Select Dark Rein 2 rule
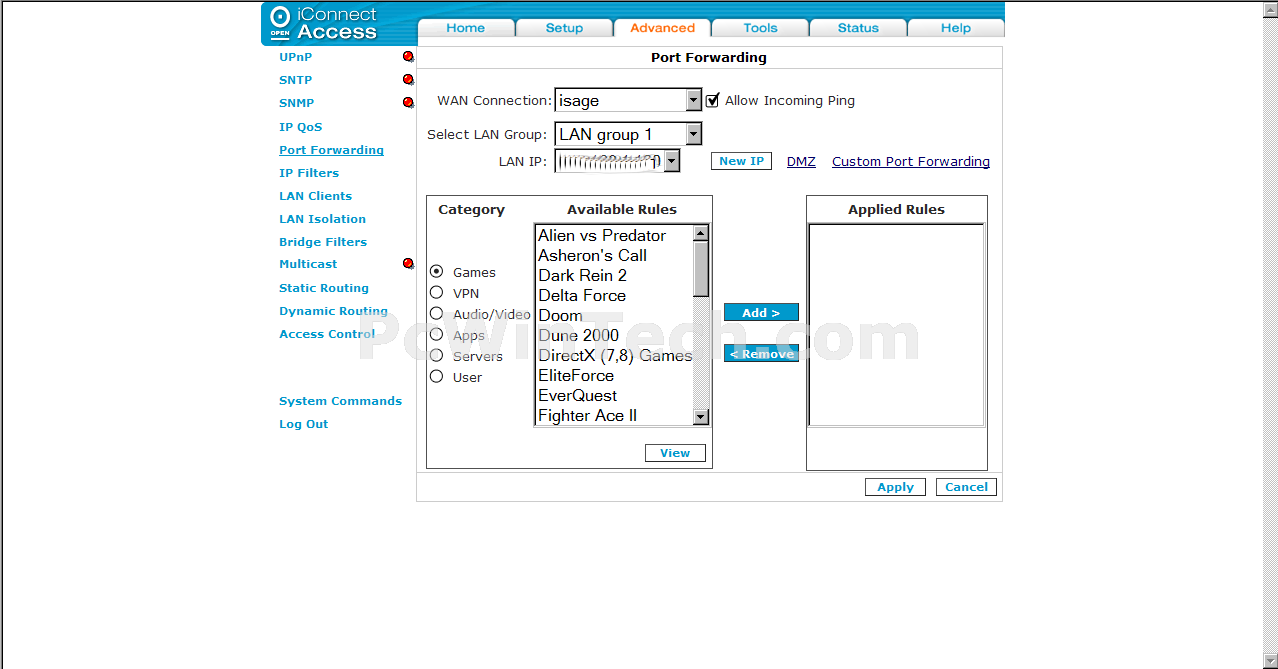Image resolution: width=1278 pixels, height=669 pixels. [x=614, y=275]
